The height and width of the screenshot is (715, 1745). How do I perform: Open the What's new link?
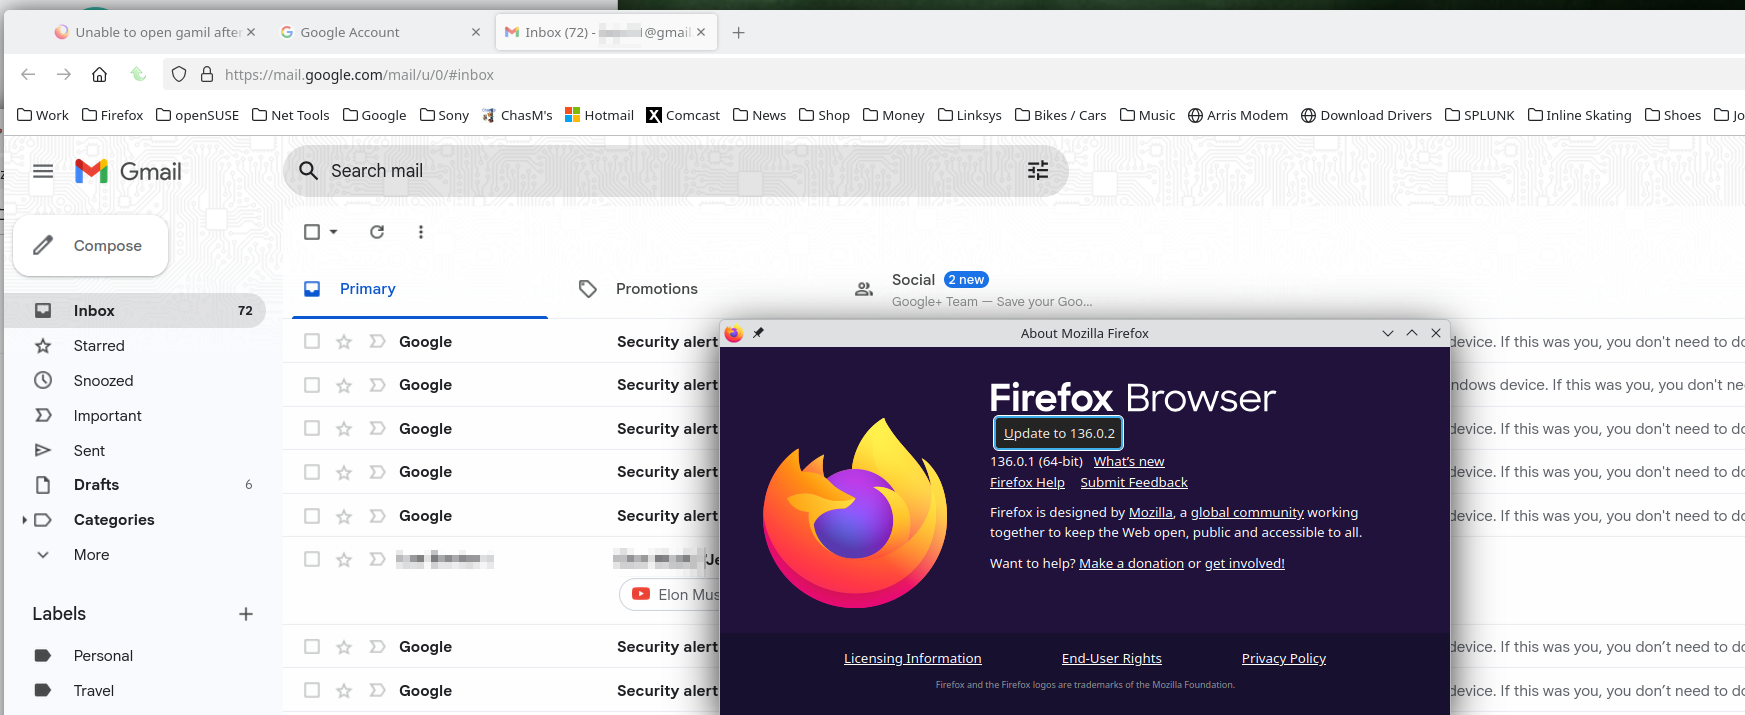click(x=1129, y=461)
